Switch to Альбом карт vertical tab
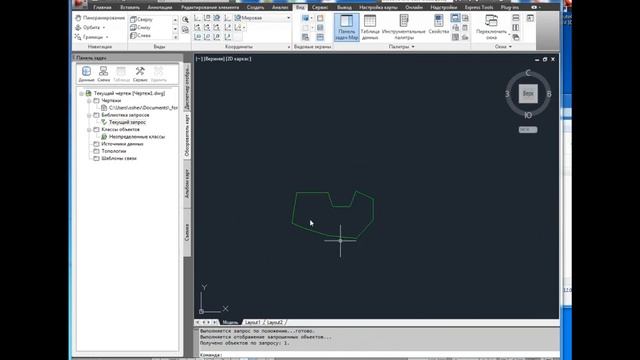 pyautogui.click(x=187, y=184)
